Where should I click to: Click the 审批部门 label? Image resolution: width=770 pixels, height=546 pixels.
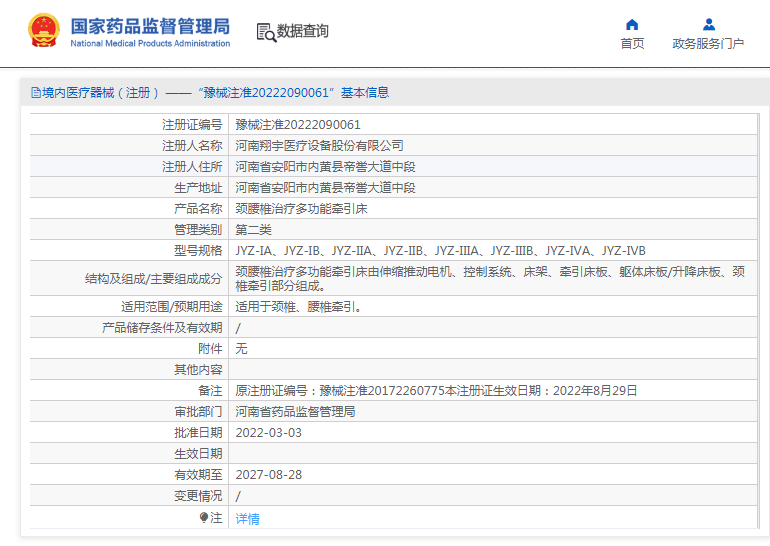point(198,411)
